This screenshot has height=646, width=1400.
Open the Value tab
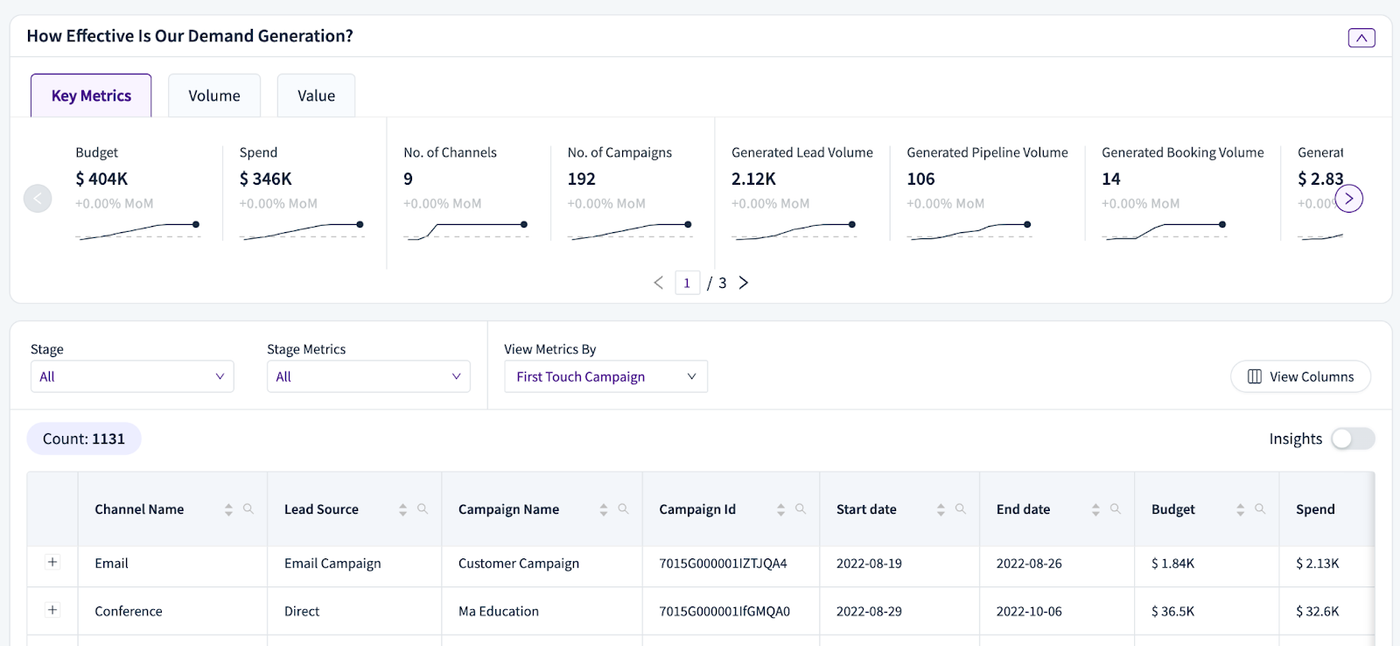[316, 96]
